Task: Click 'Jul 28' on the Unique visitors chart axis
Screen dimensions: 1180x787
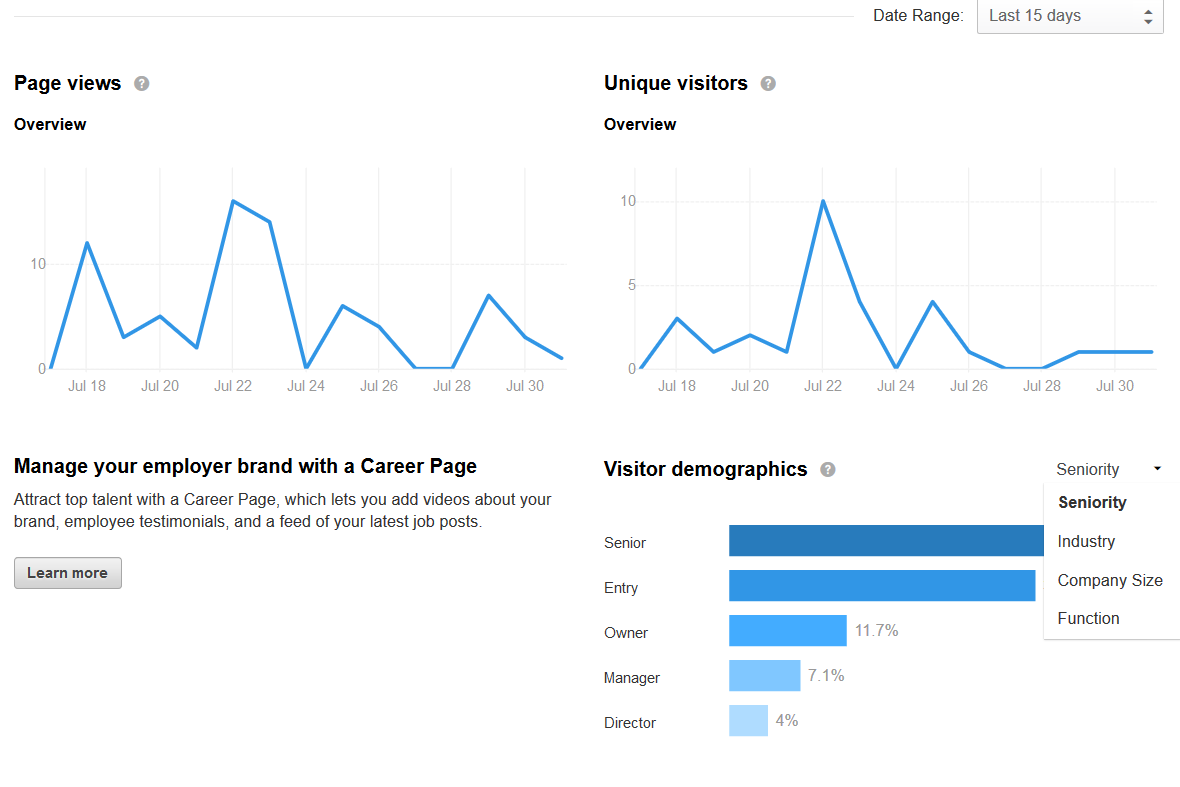Action: [1042, 386]
